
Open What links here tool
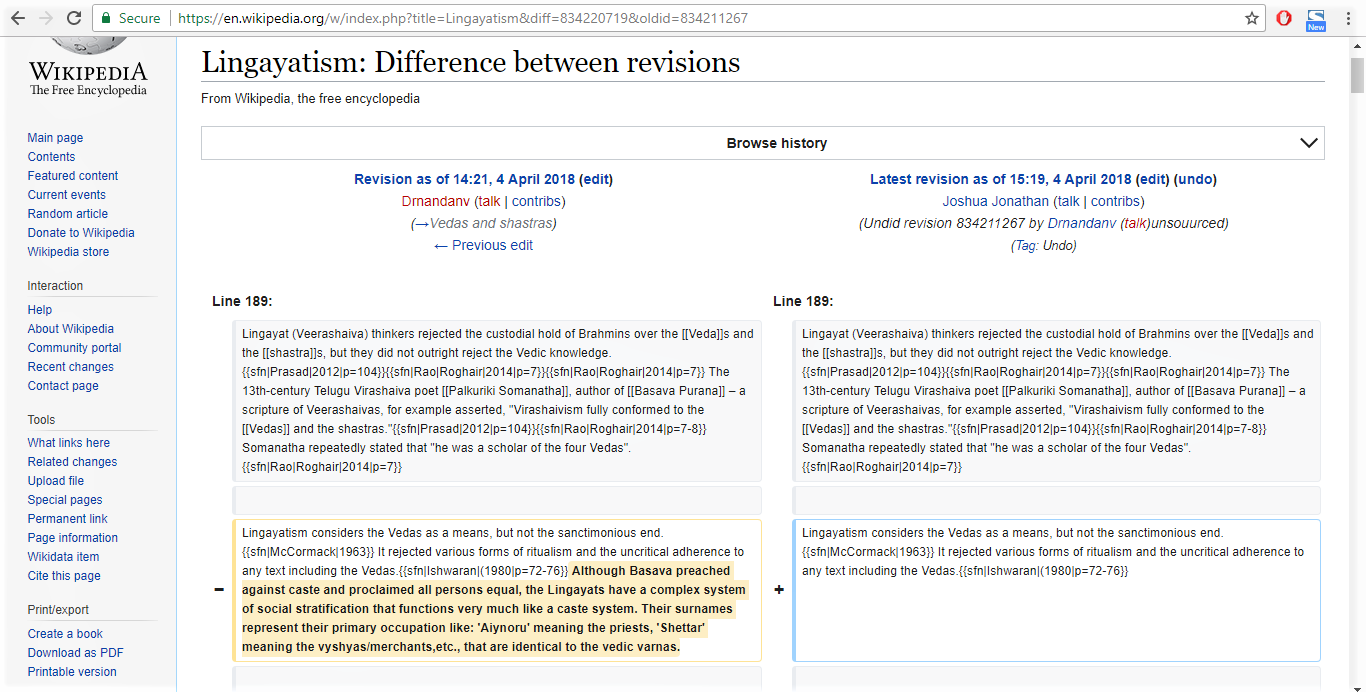pos(68,443)
